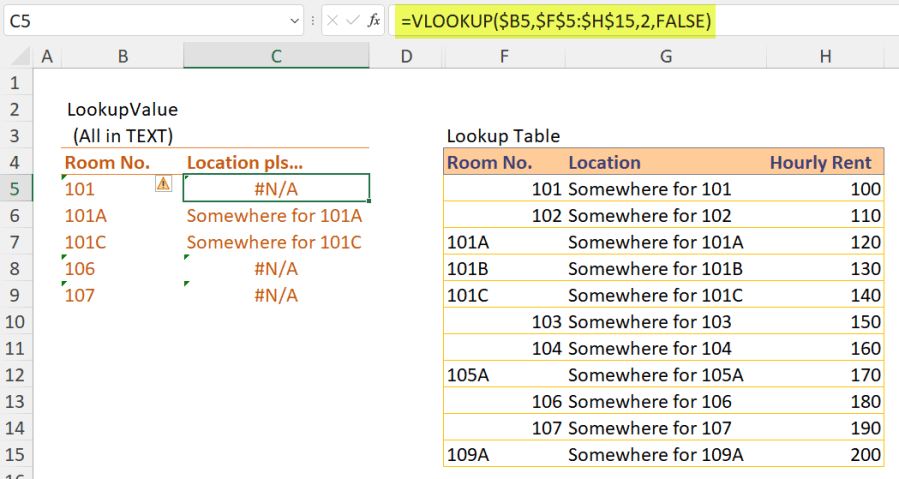Click the VLOOKUP formula in the formula bar
The height and width of the screenshot is (479, 899).
555,20
